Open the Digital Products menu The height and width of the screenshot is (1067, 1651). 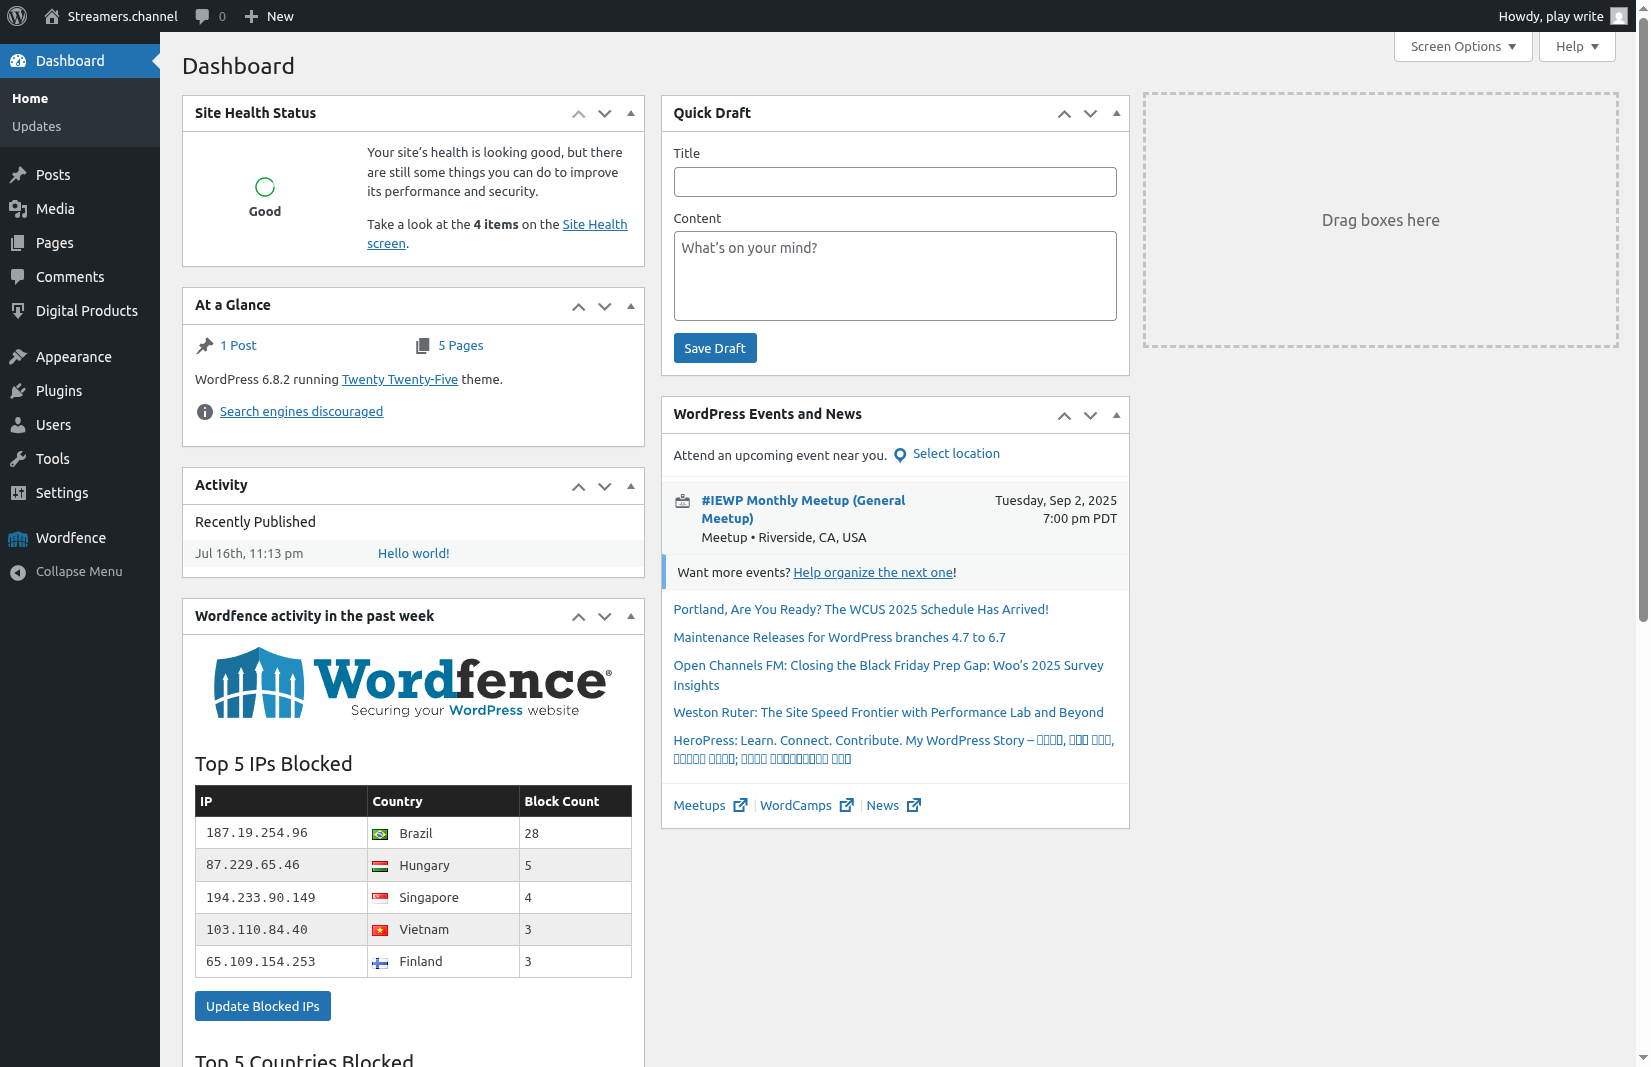point(80,311)
